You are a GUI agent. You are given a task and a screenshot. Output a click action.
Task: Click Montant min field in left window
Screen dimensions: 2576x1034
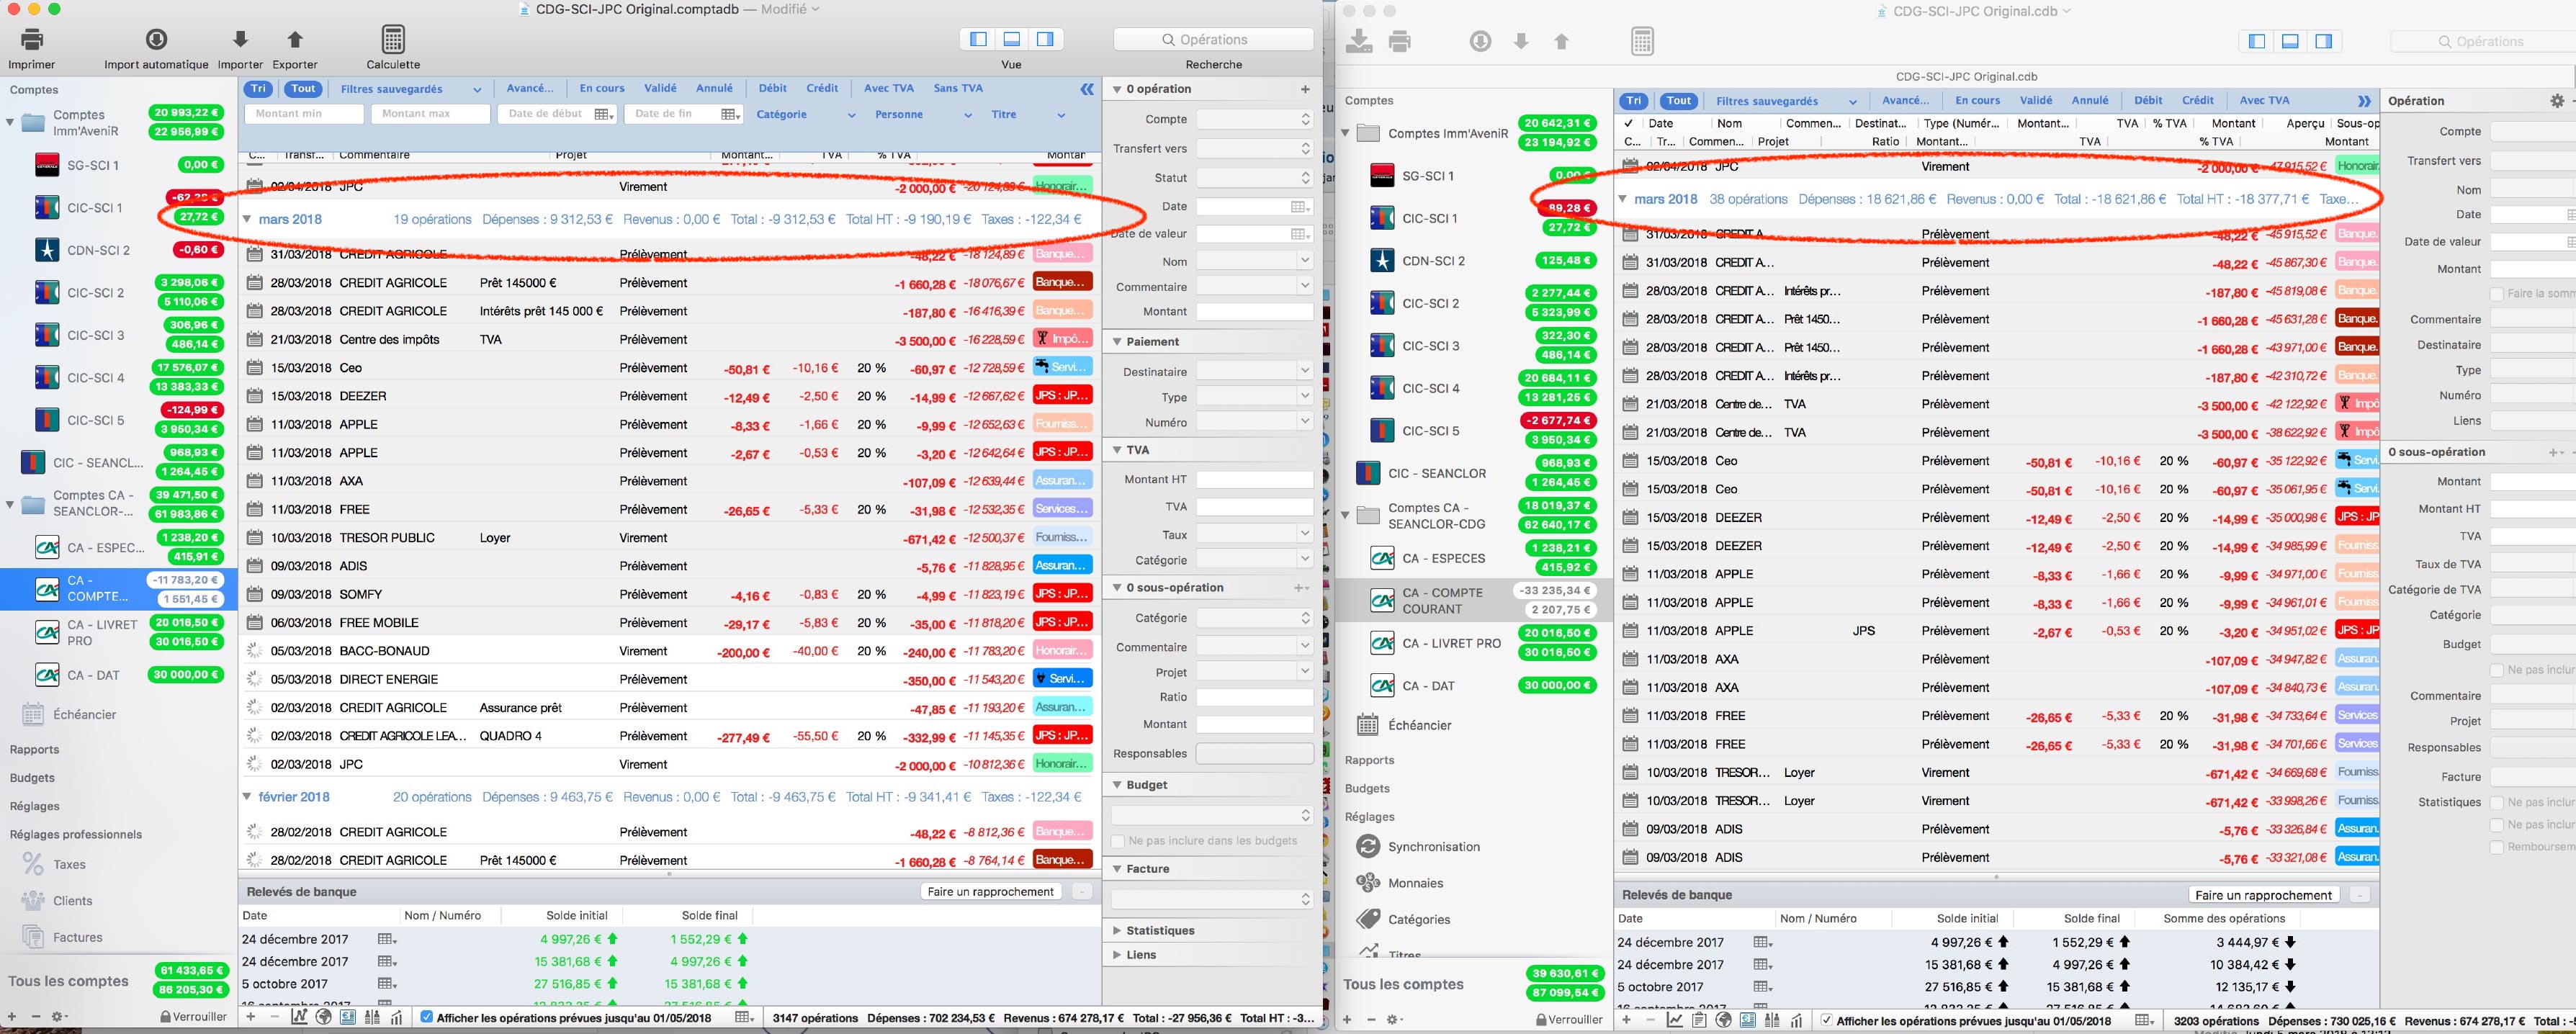point(304,114)
